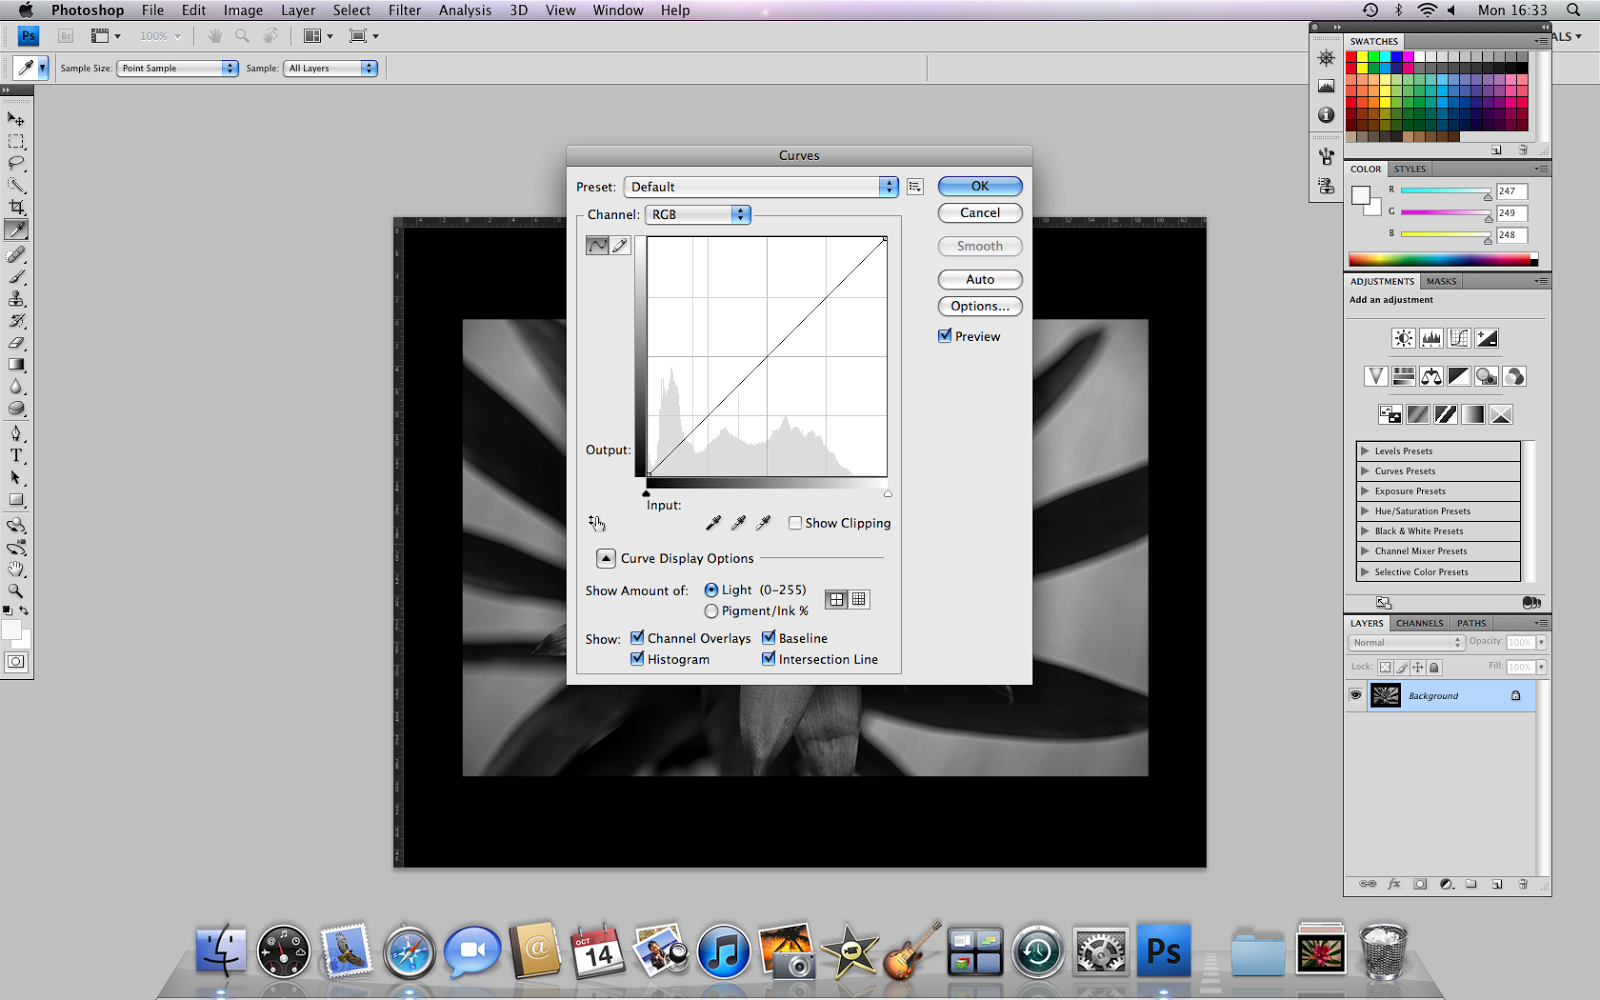
Task: Select the Move tool
Action: pyautogui.click(x=16, y=118)
